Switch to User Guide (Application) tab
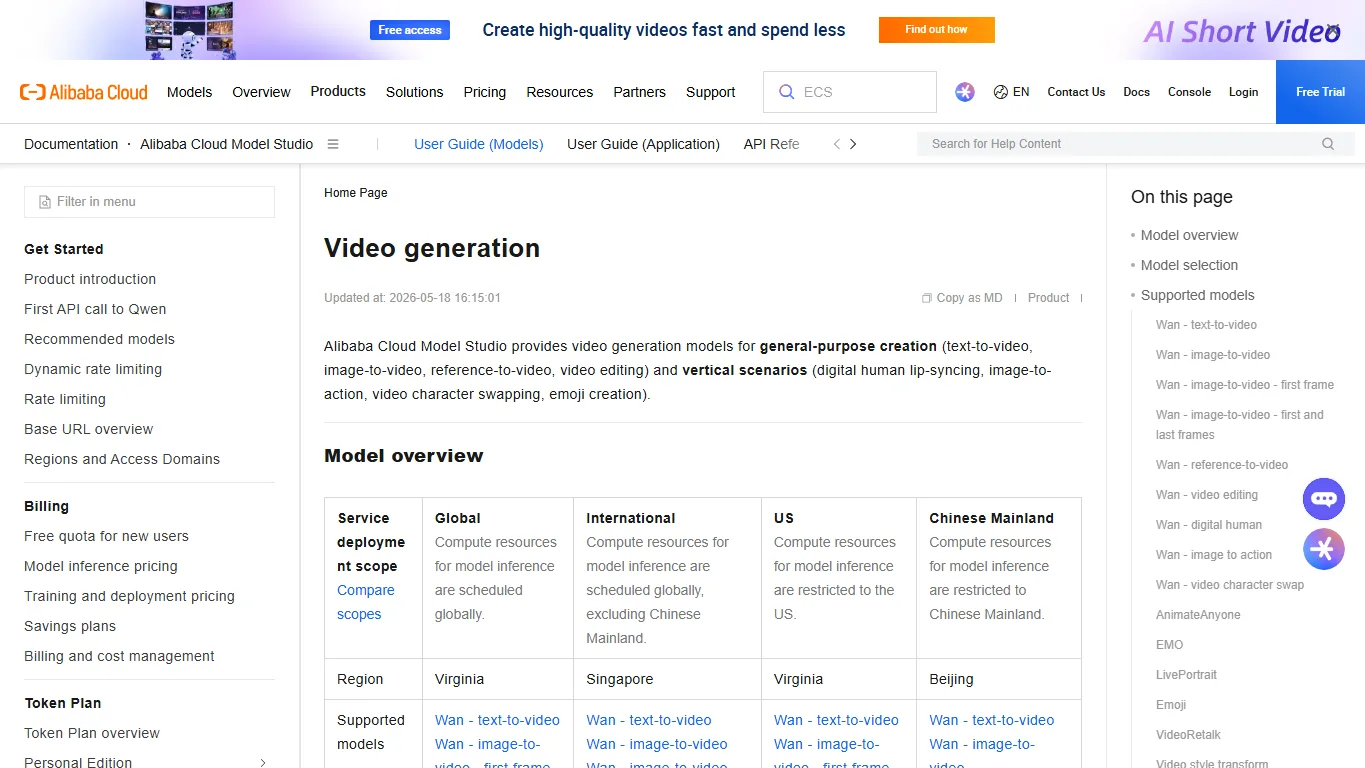Screen dimensions: 1365x768 coord(643,144)
